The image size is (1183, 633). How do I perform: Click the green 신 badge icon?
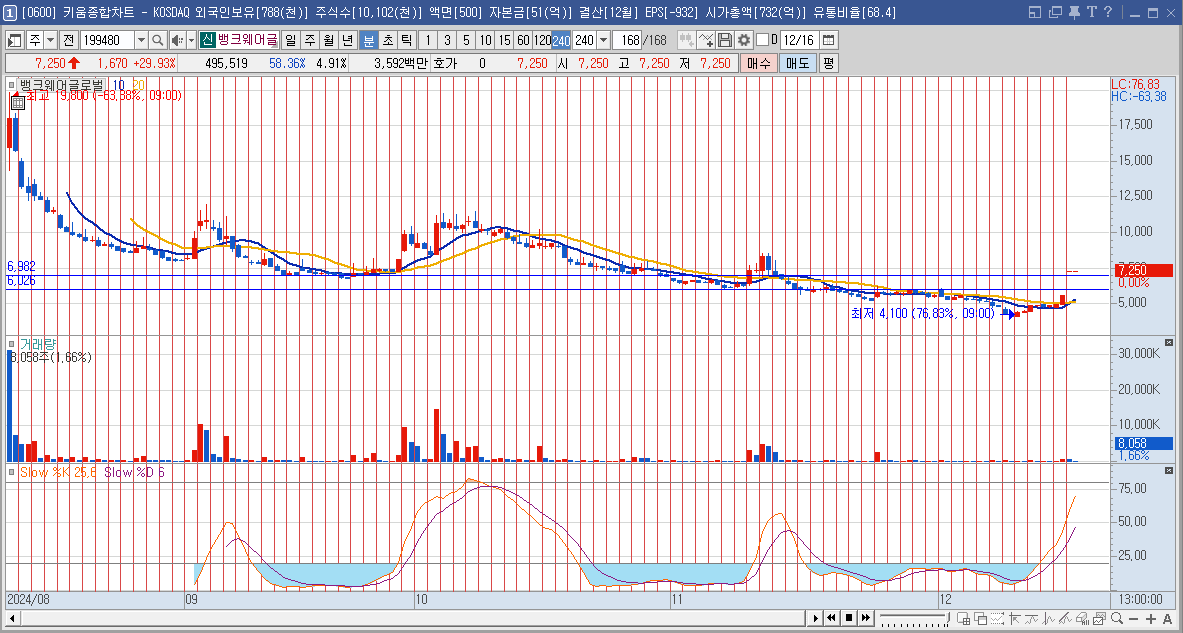click(207, 40)
